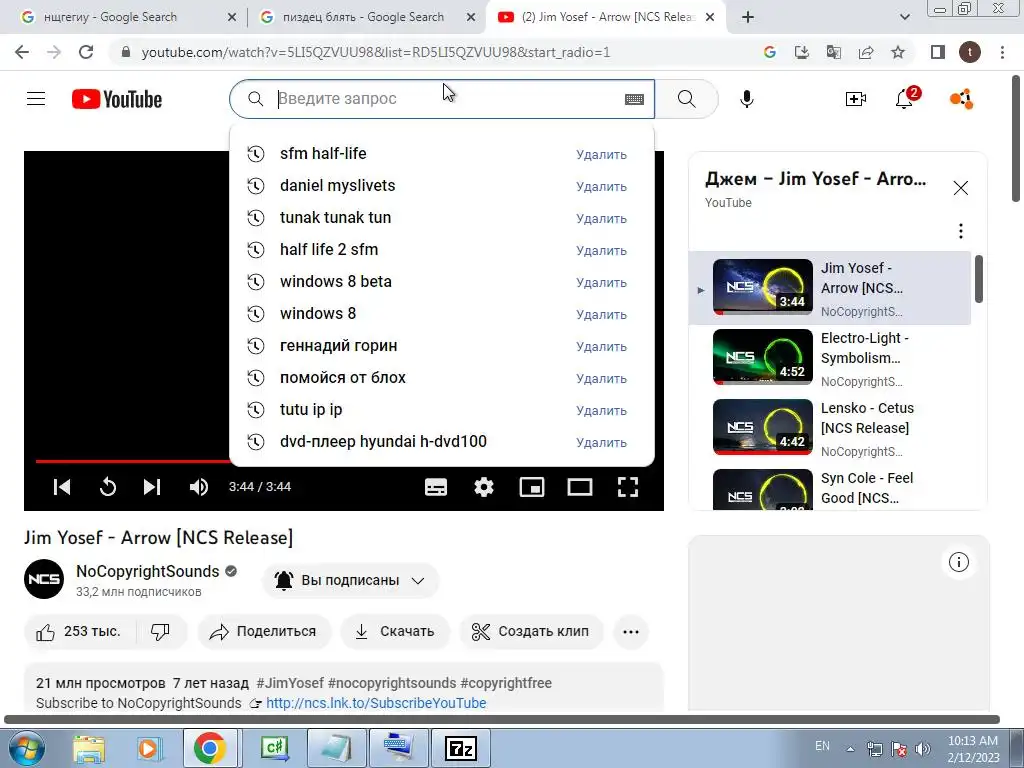Toggle theater mode view

[580, 487]
